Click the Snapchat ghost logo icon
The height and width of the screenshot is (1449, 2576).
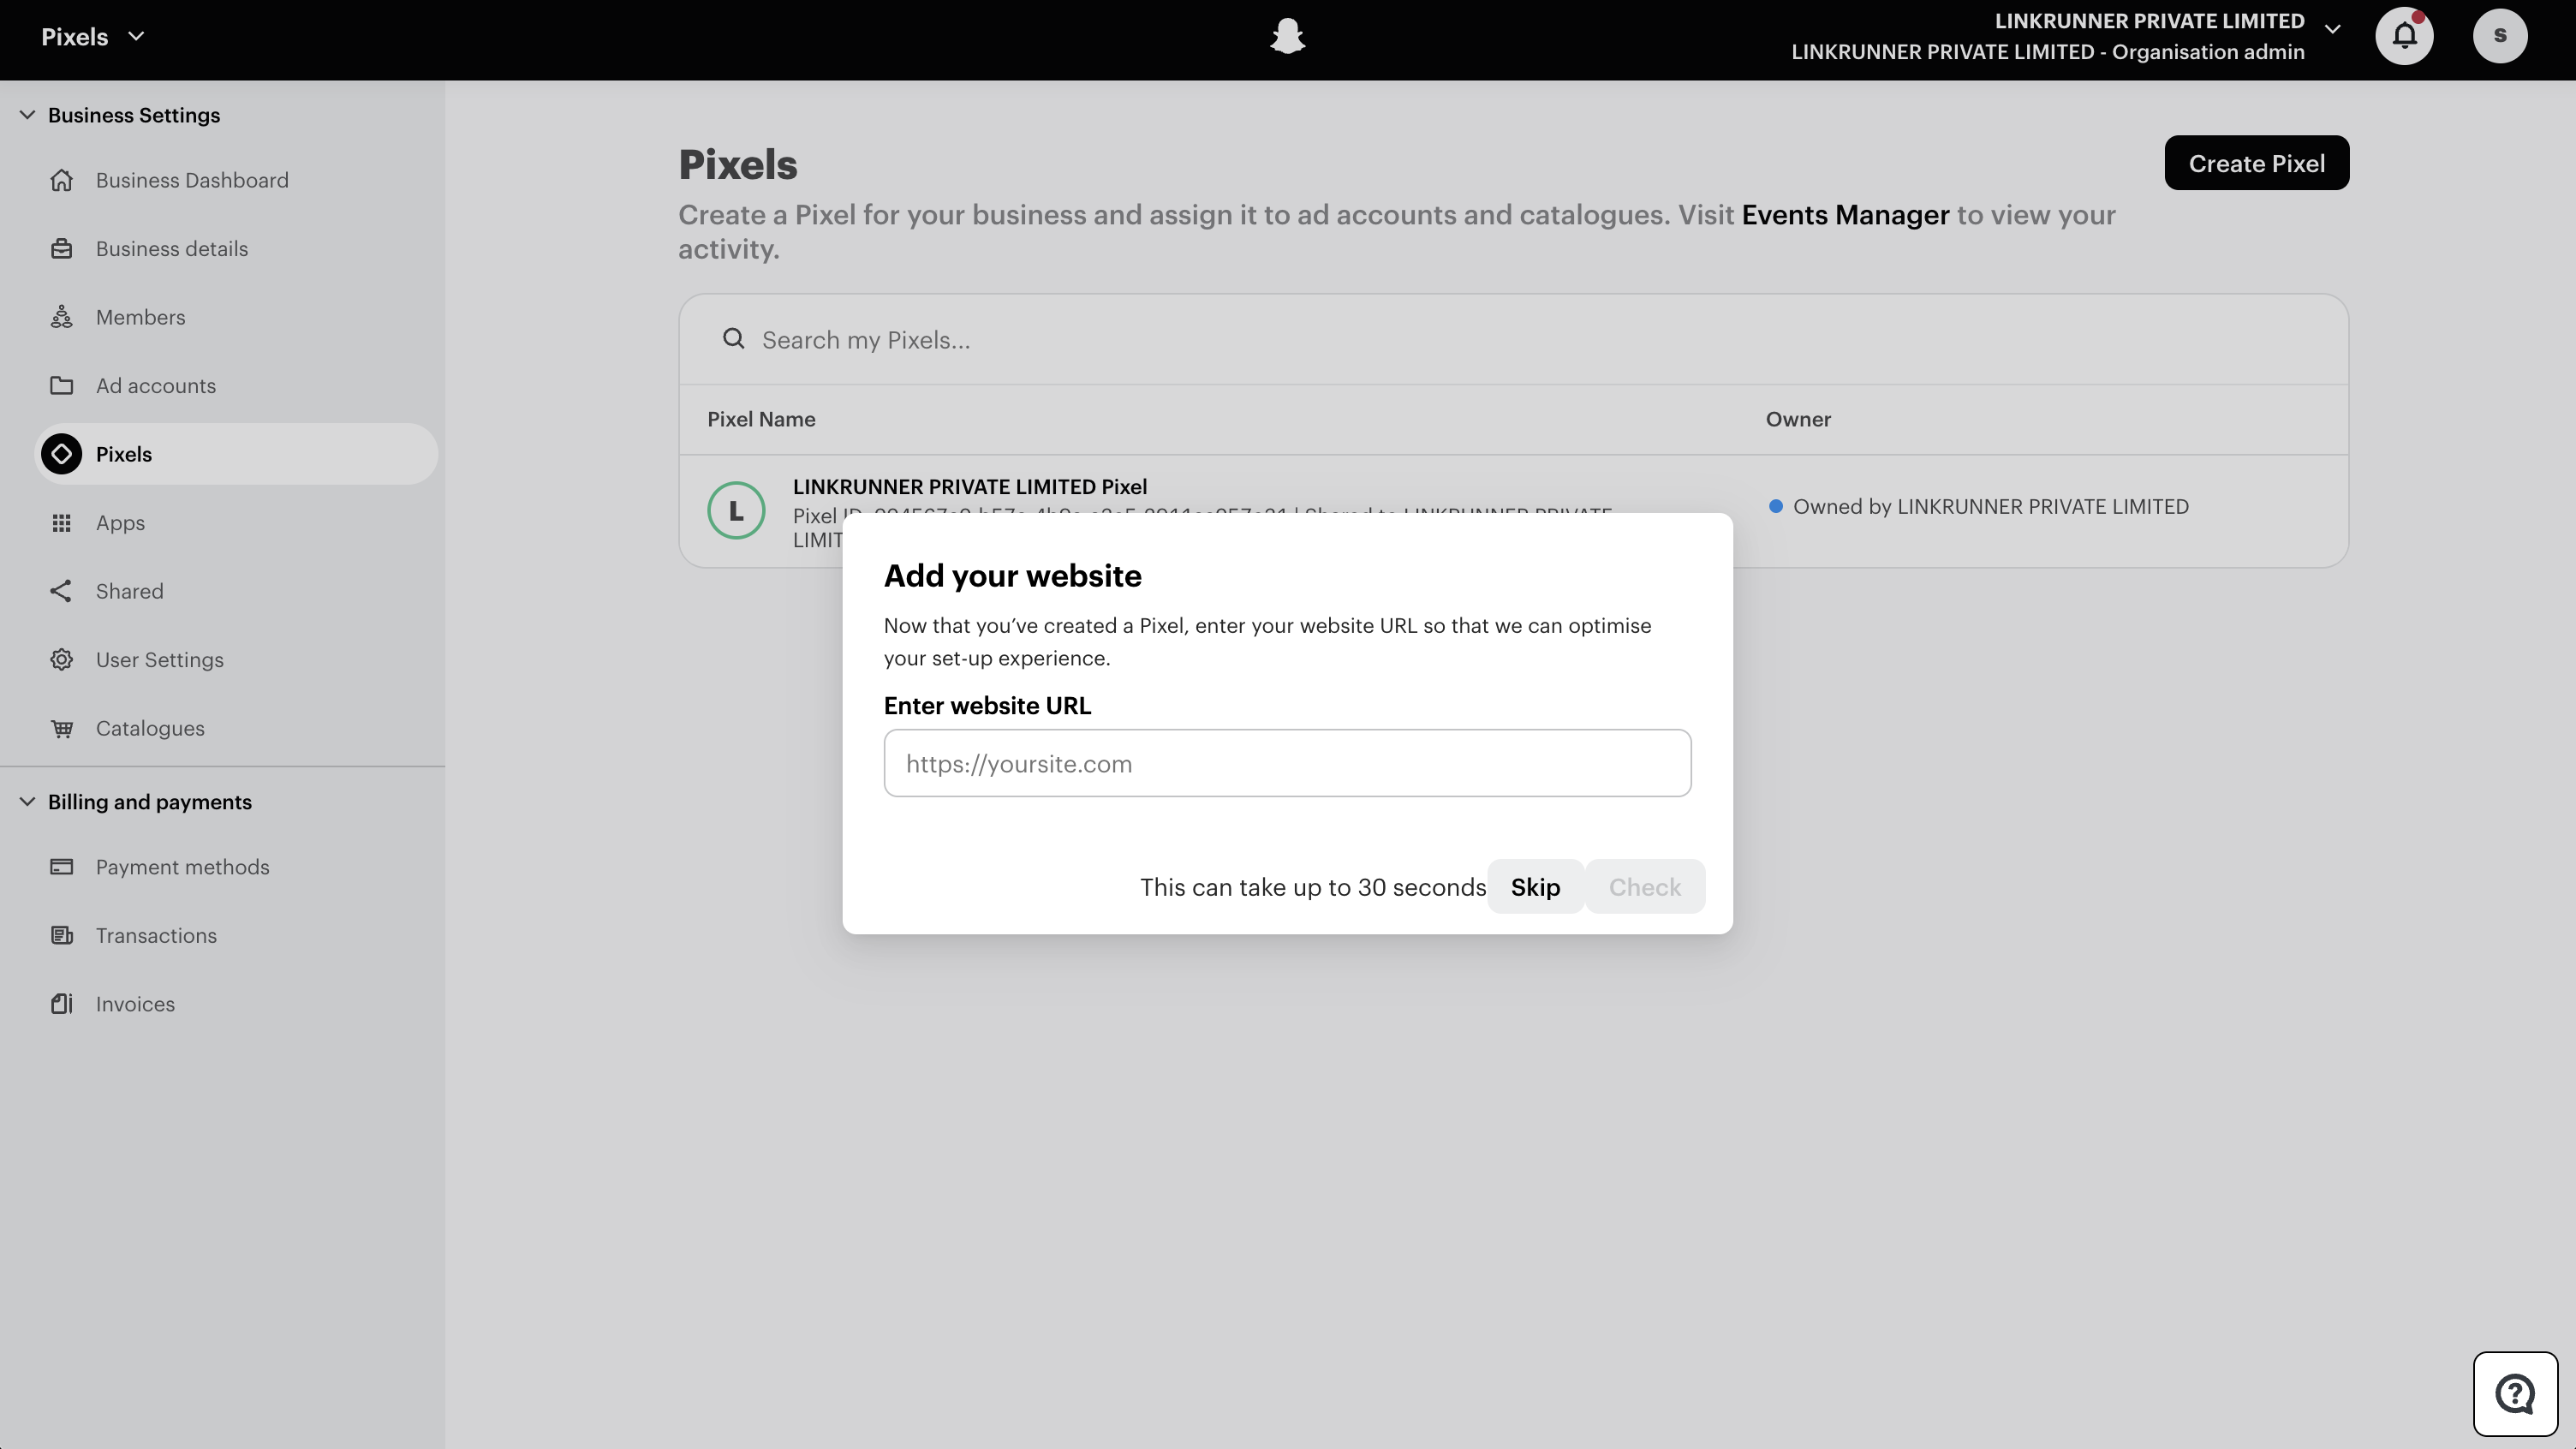pos(1287,36)
